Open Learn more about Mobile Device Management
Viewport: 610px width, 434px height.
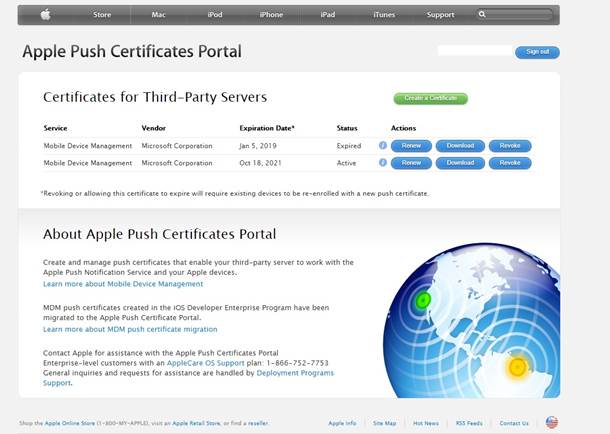click(x=123, y=284)
